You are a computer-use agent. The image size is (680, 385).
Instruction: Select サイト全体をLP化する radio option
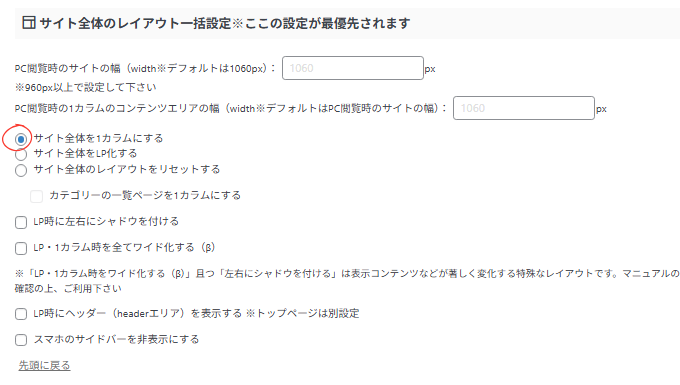[21, 154]
